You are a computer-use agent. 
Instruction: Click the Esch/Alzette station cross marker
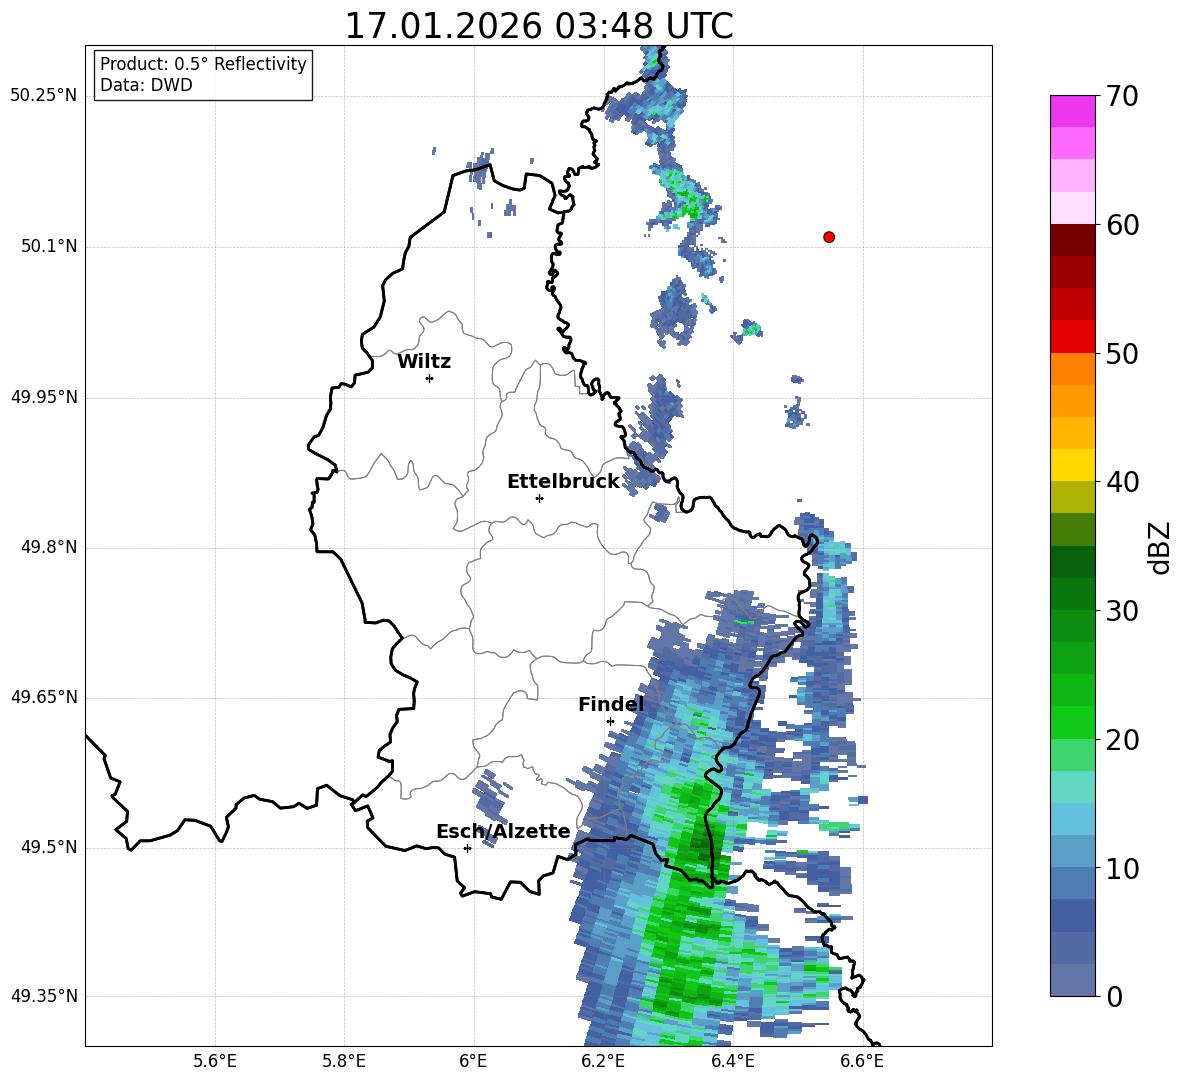point(467,848)
